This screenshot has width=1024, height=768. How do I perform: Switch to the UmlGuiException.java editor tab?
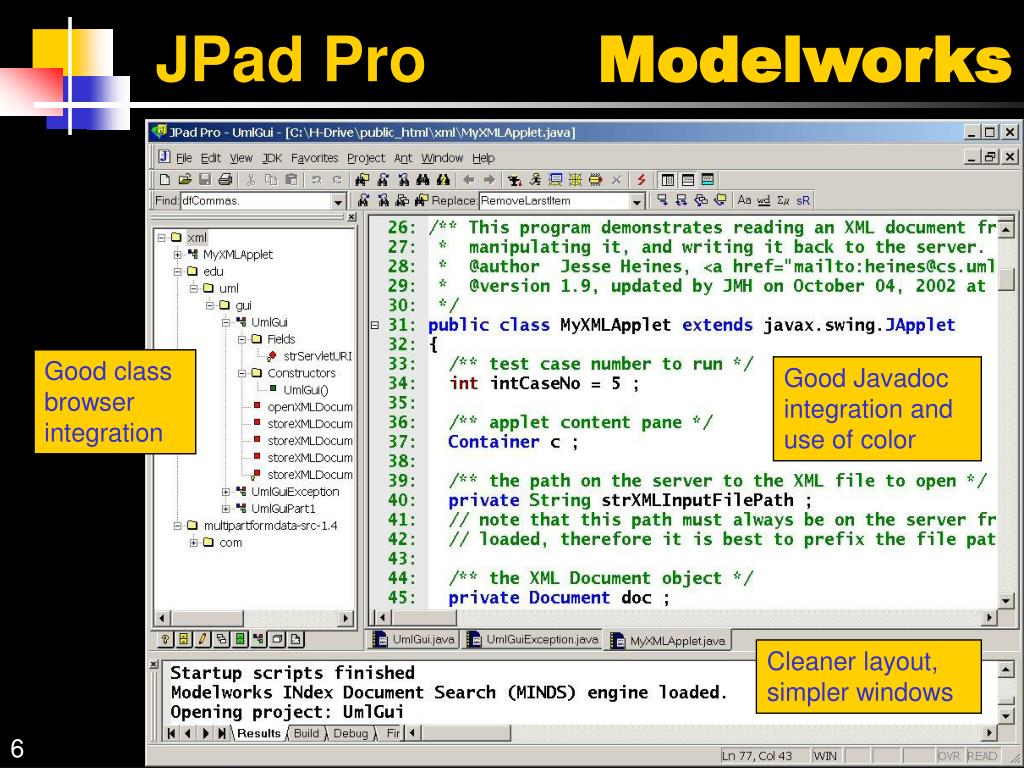pos(534,639)
